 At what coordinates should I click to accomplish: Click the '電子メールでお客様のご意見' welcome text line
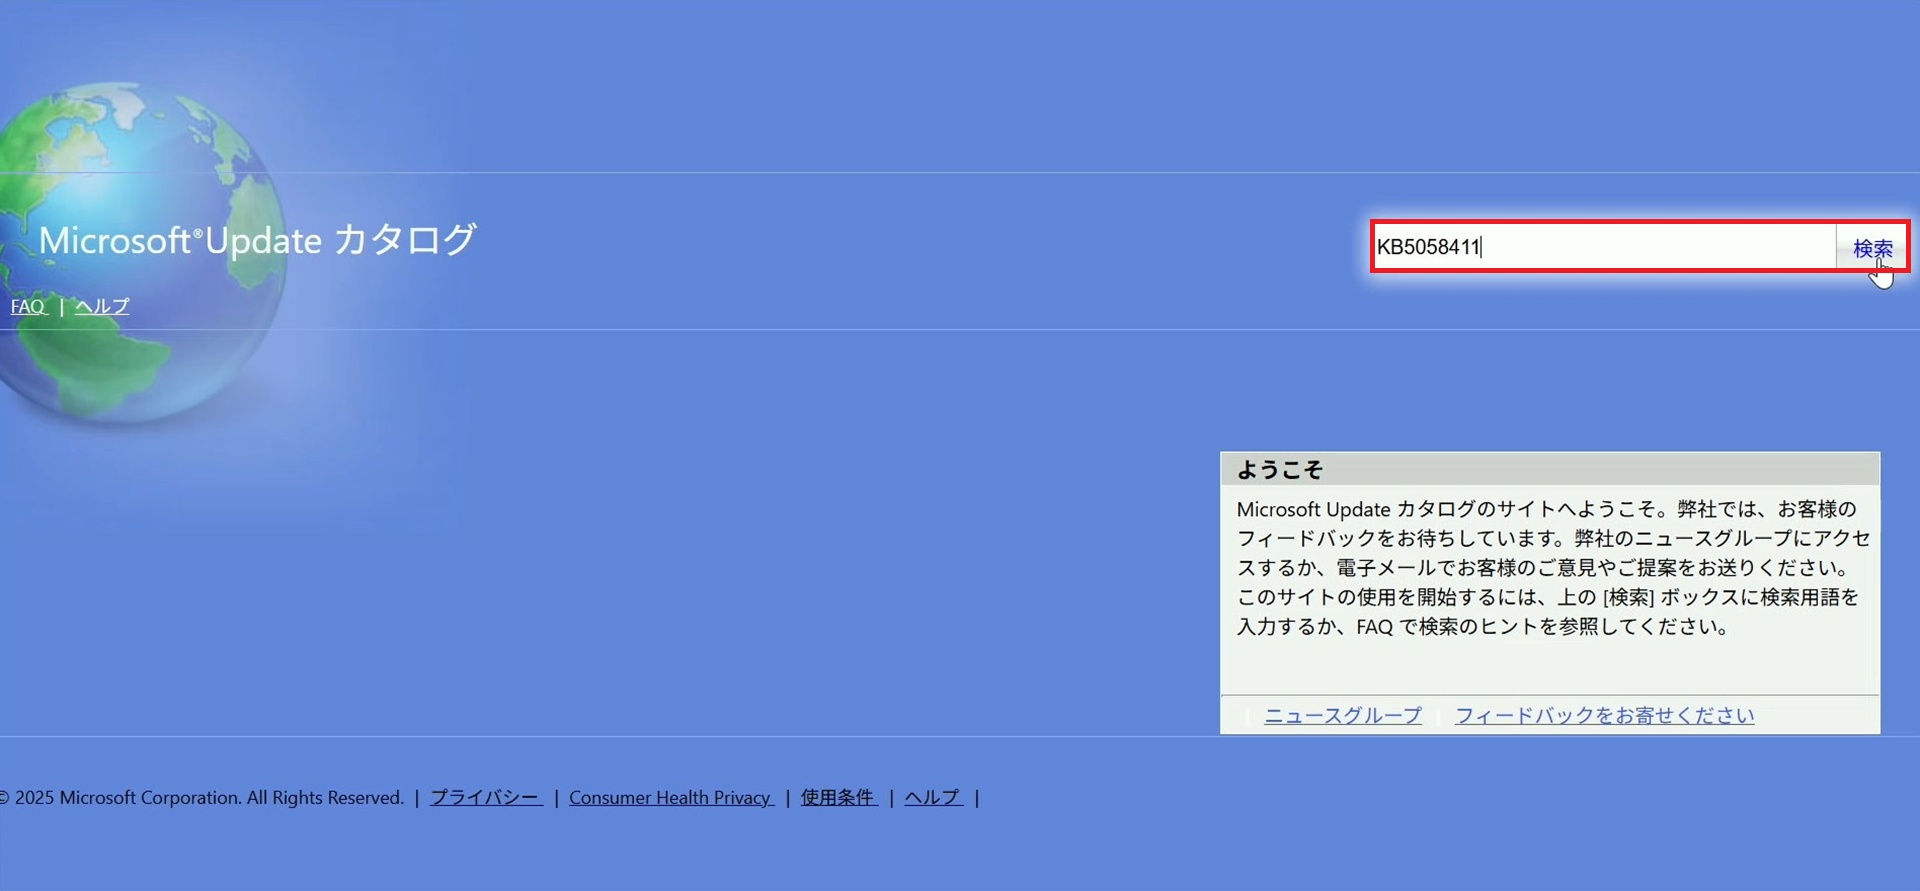coord(1543,568)
